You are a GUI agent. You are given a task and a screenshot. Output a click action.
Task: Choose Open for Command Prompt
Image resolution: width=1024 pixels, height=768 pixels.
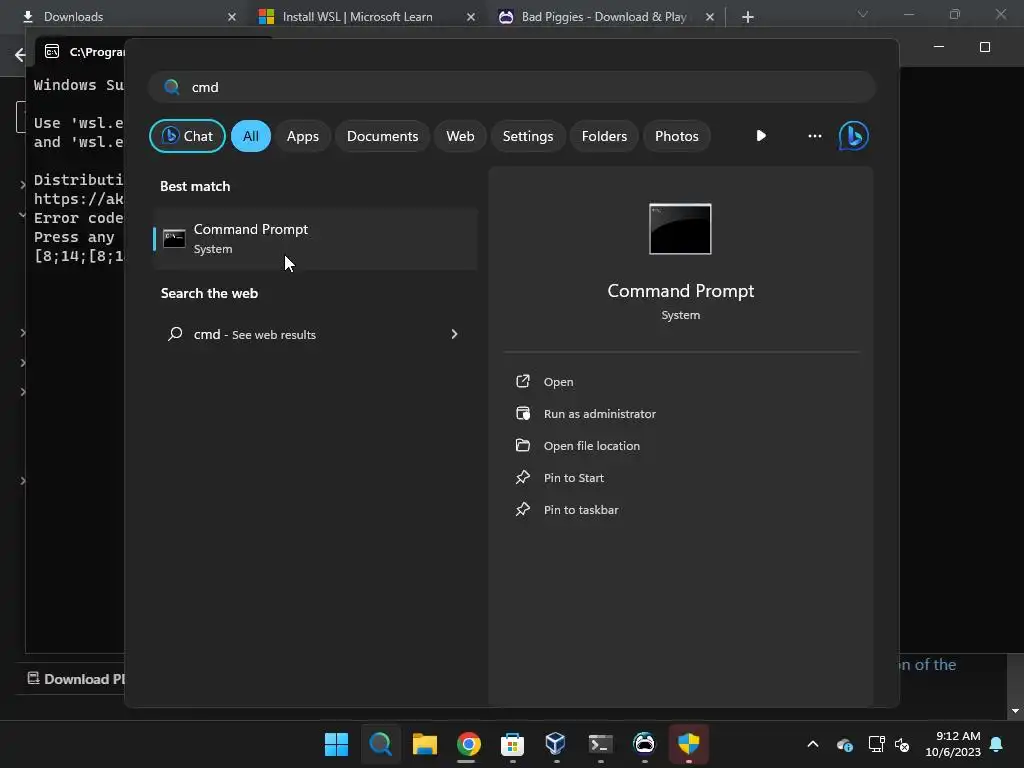pos(558,382)
